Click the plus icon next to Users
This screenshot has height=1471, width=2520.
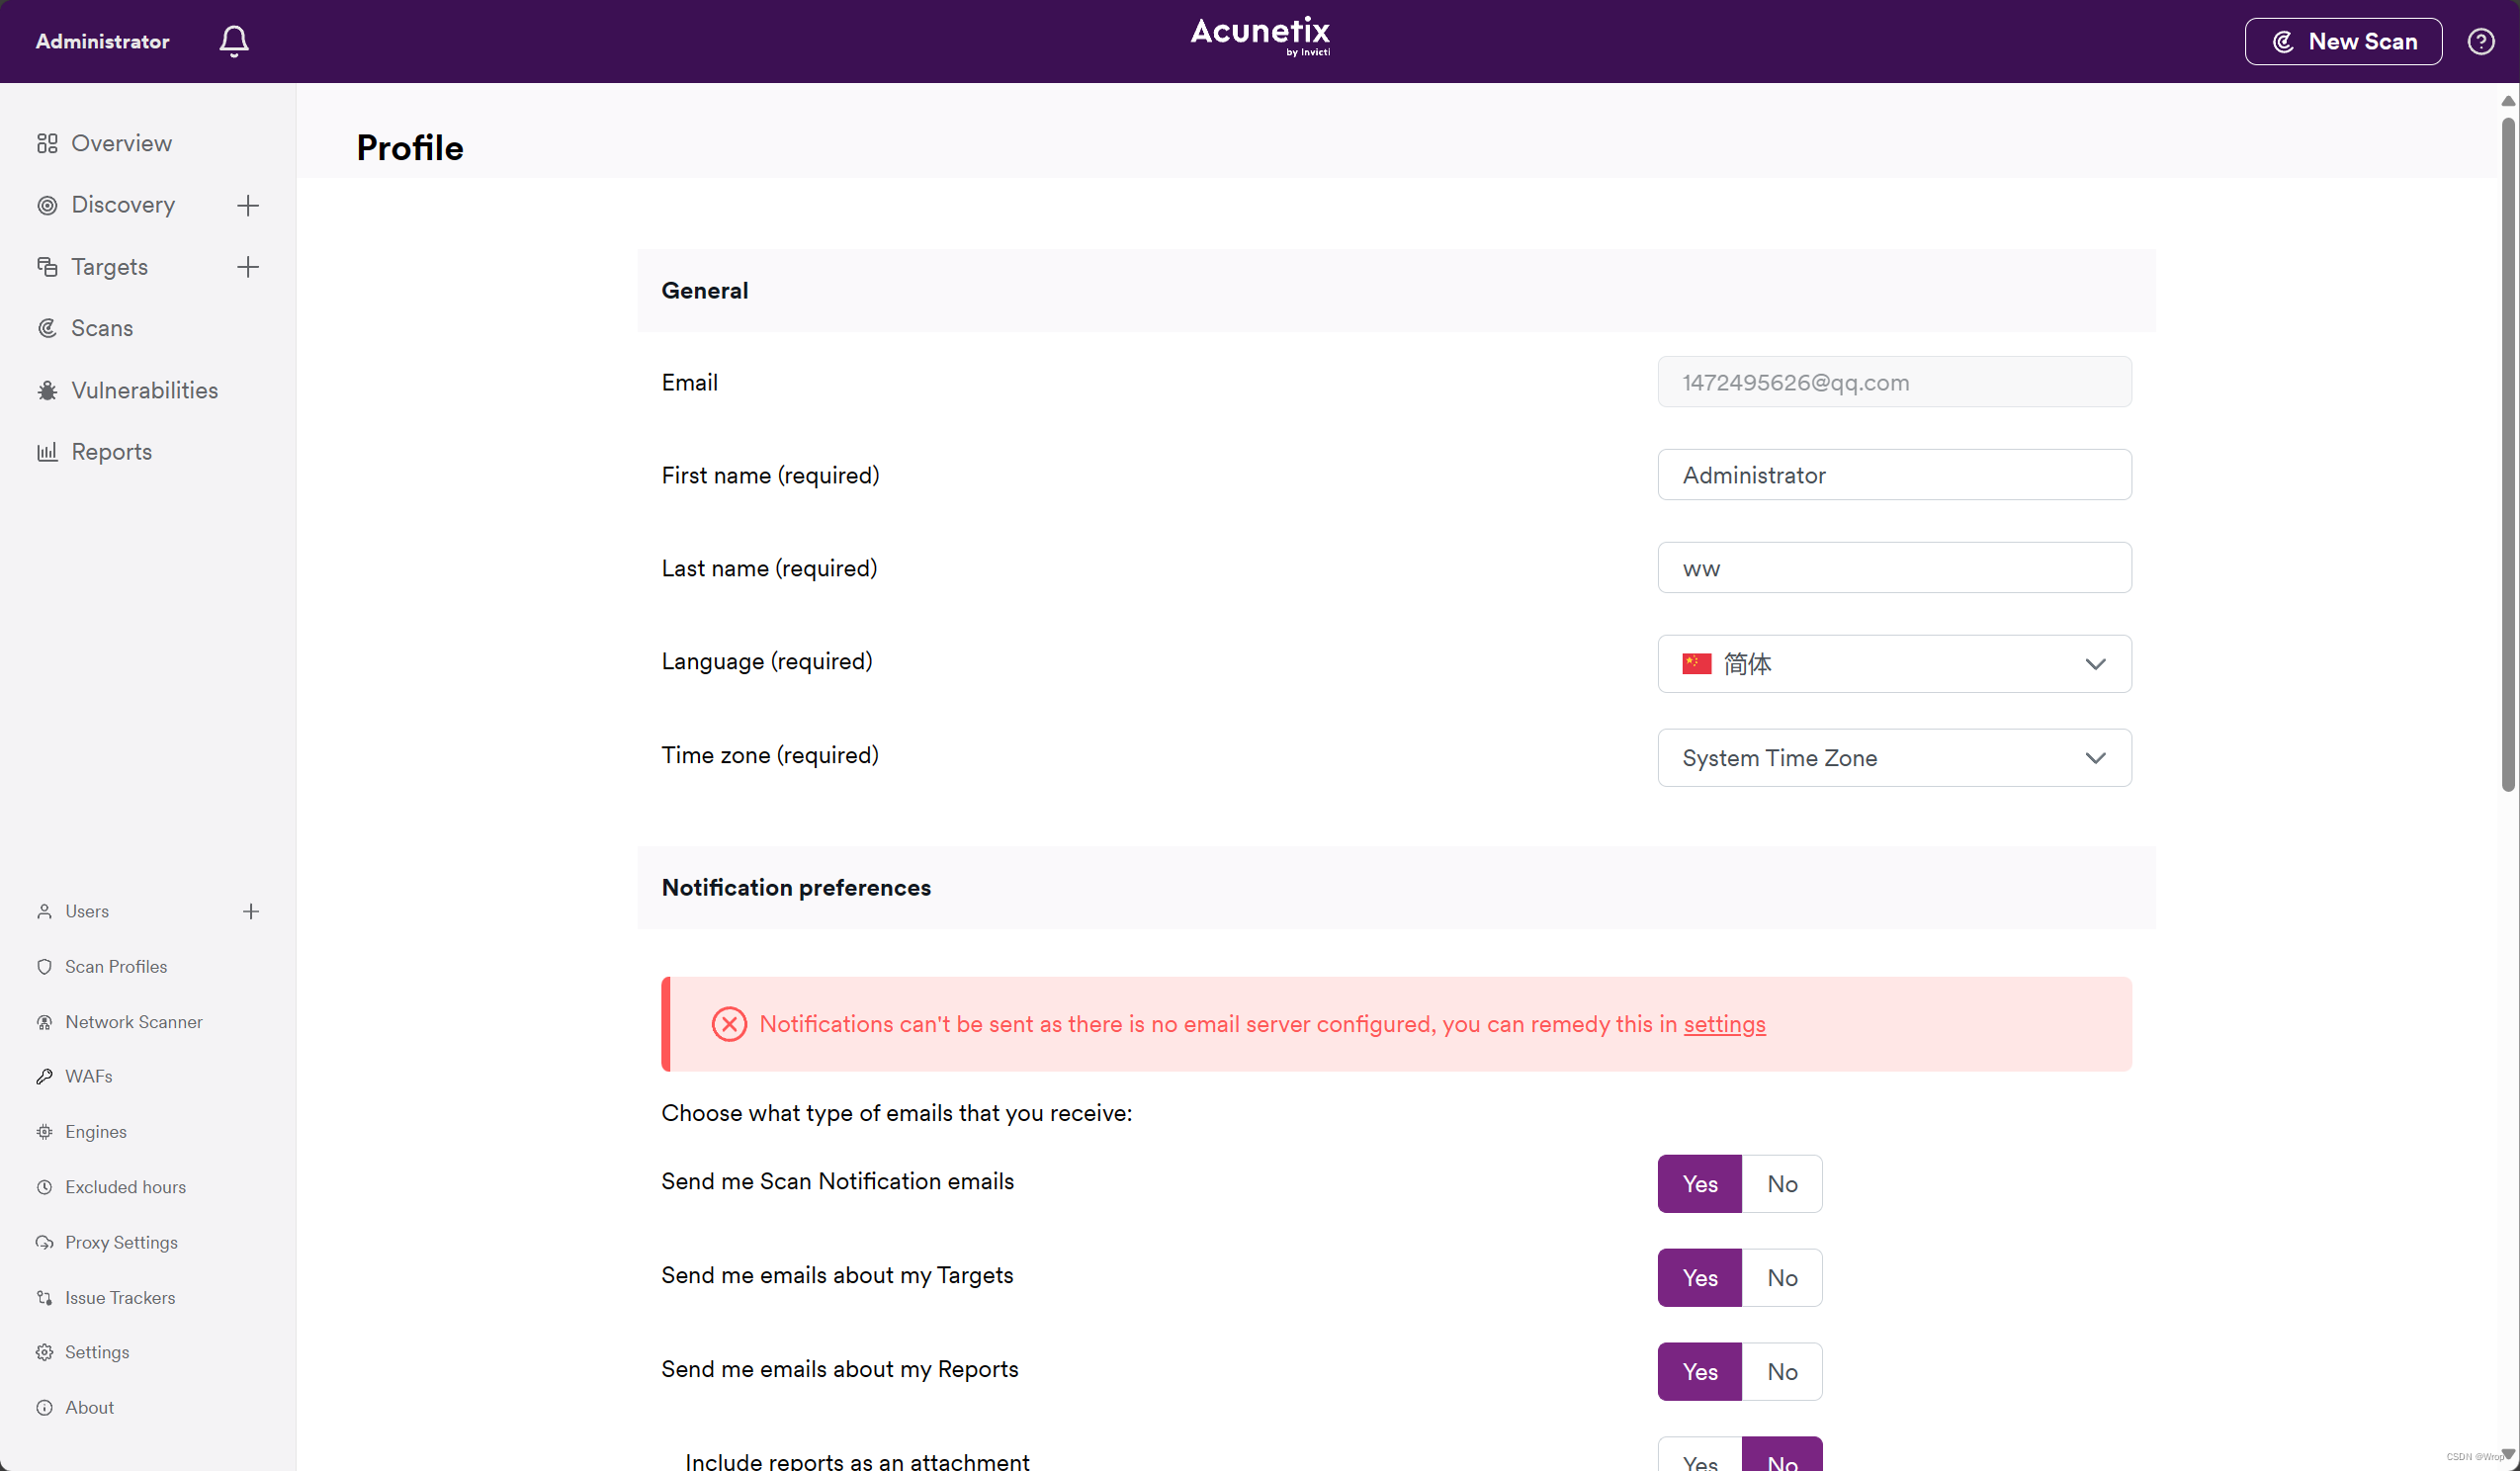(251, 911)
